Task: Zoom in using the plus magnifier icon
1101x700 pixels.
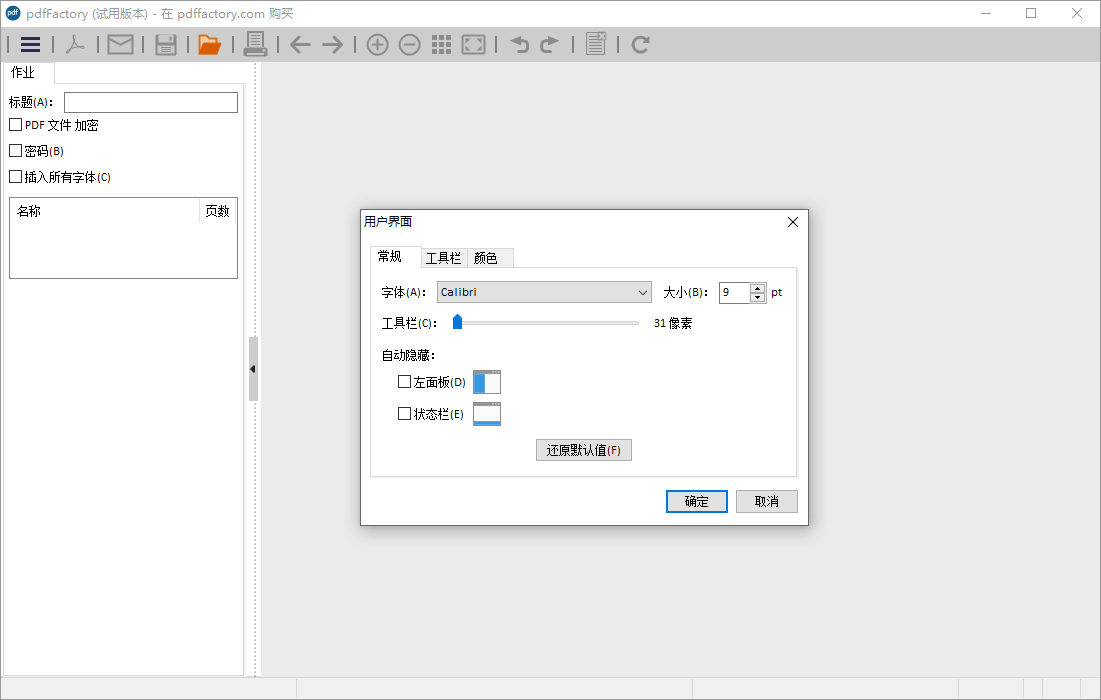Action: coord(377,44)
